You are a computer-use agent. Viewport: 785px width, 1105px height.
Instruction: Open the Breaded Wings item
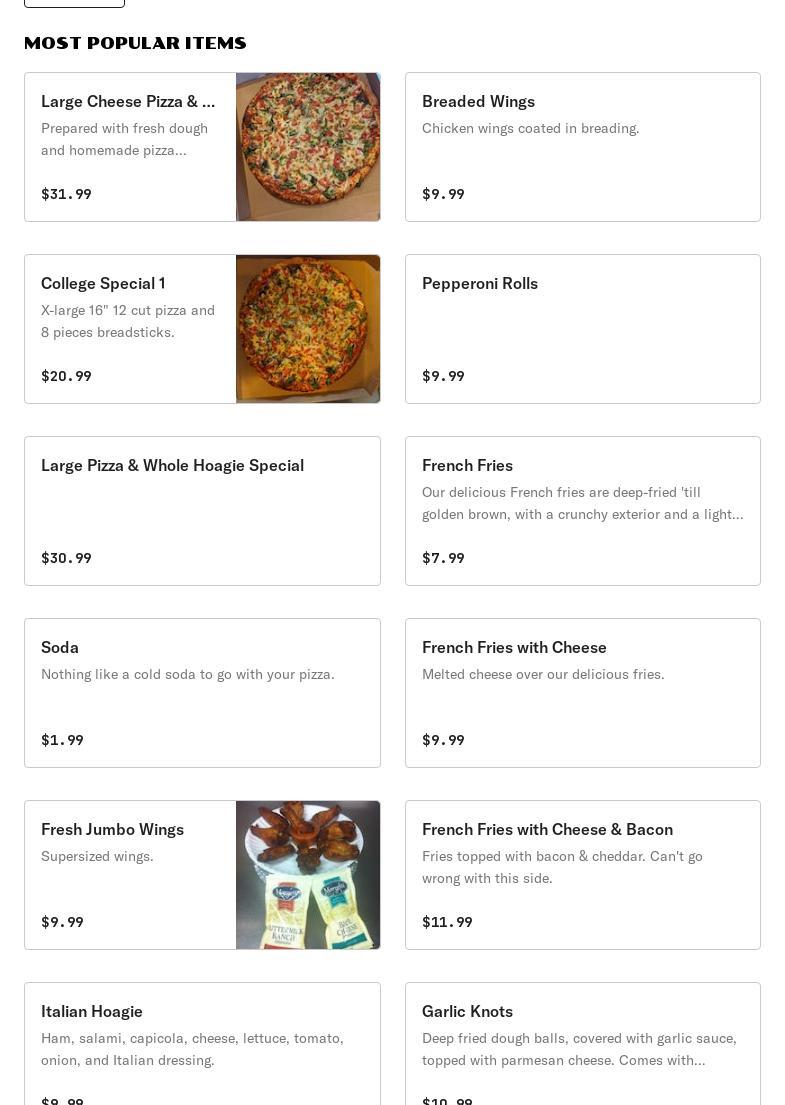point(478,101)
